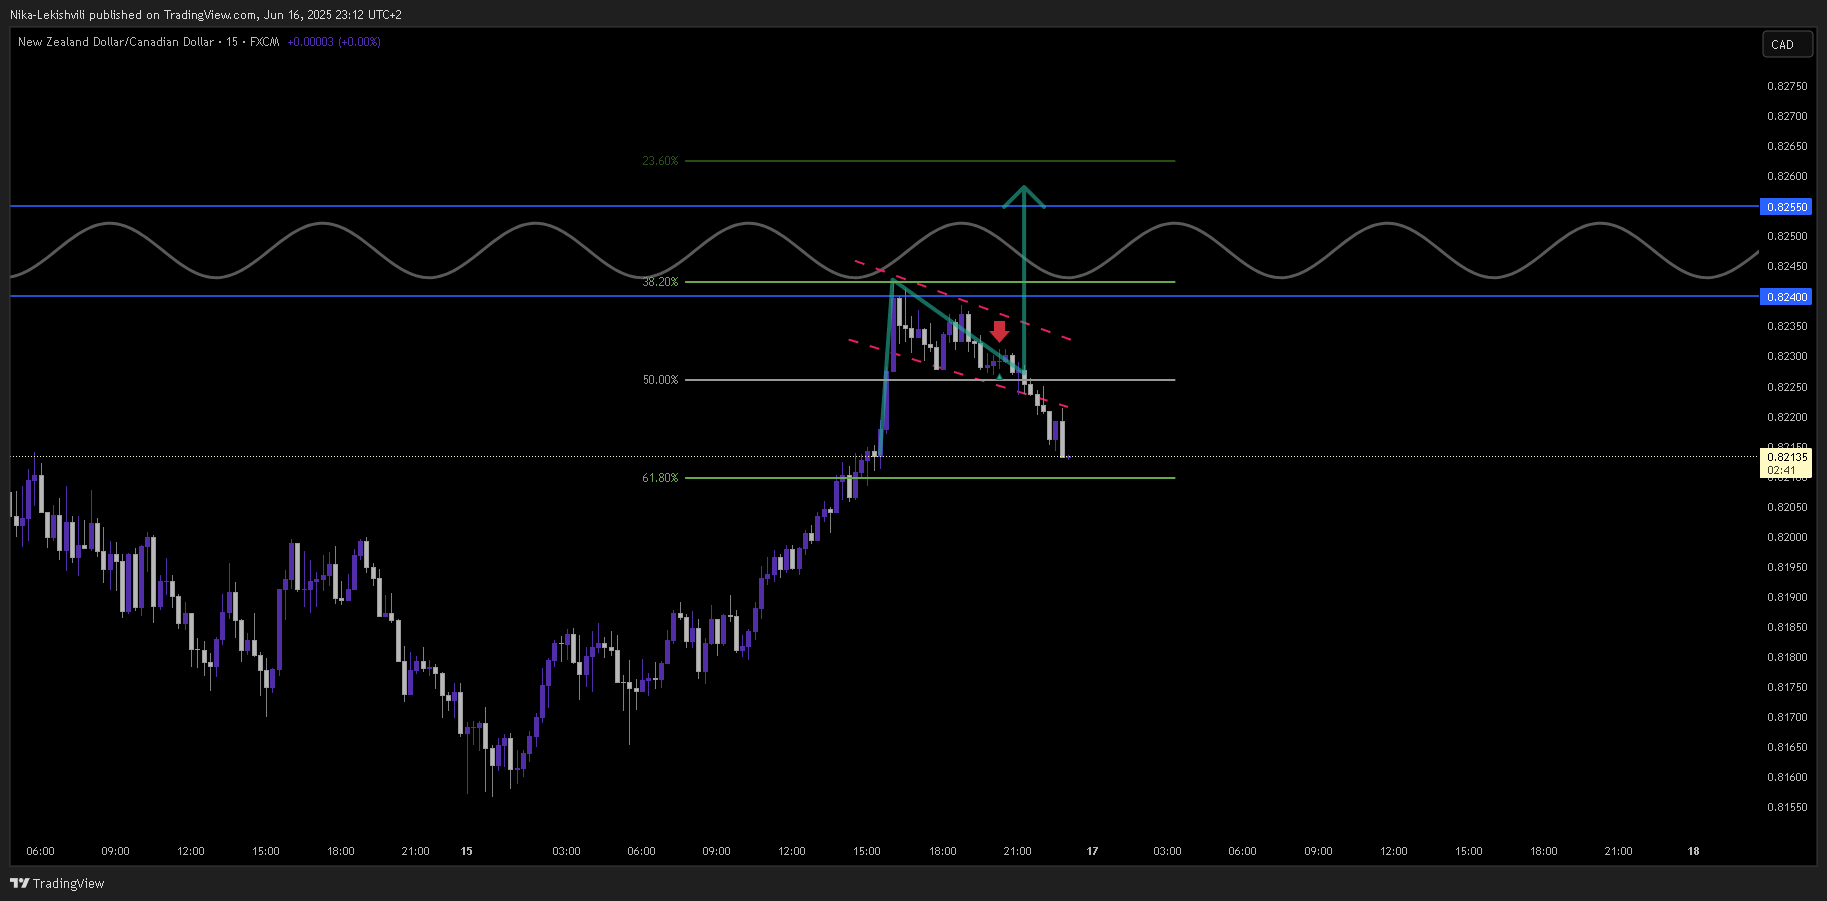This screenshot has width=1827, height=901.
Task: Select the 61.80% Fibonacci level label
Action: coord(660,478)
